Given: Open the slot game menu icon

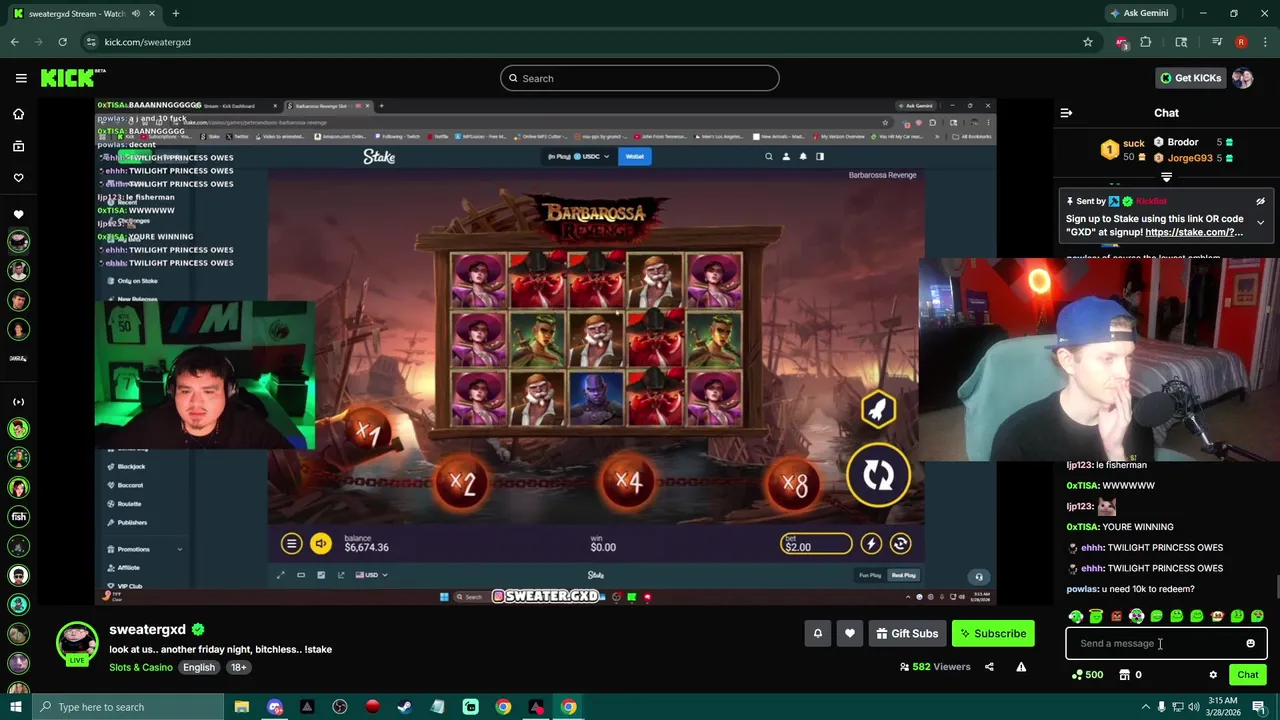Looking at the screenshot, I should [x=291, y=543].
